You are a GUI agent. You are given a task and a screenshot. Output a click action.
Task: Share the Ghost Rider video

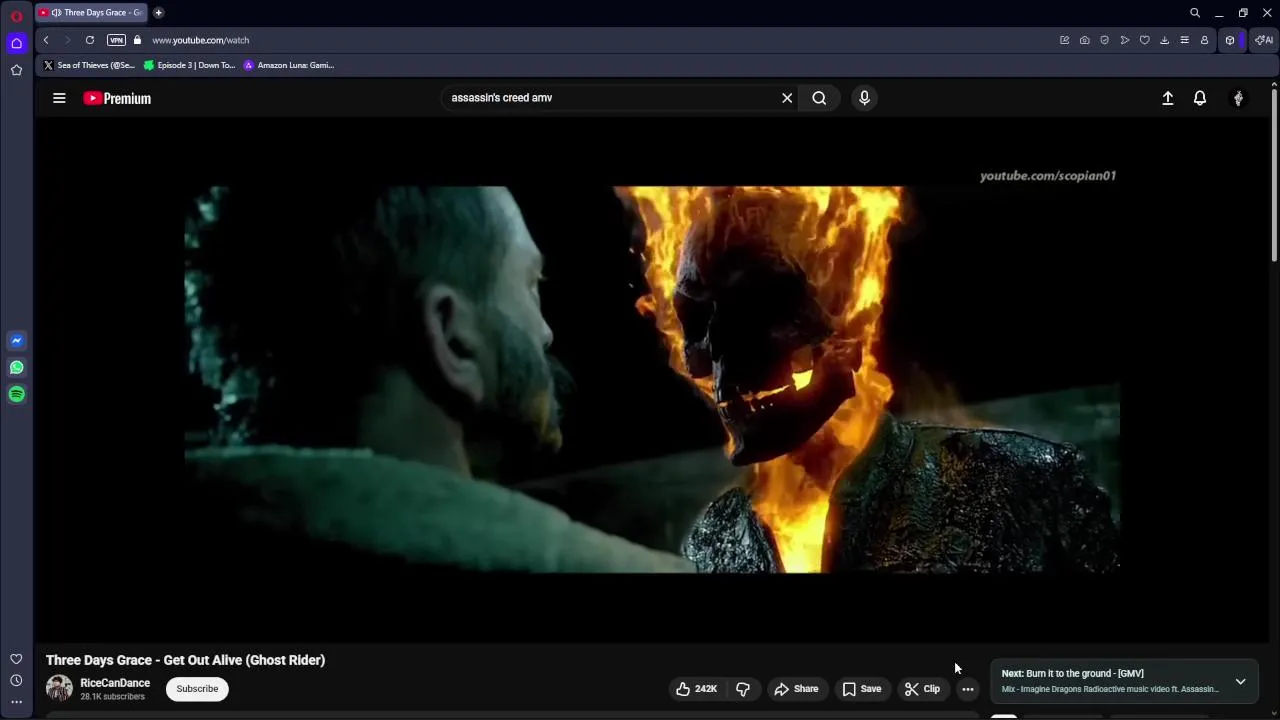(x=796, y=689)
